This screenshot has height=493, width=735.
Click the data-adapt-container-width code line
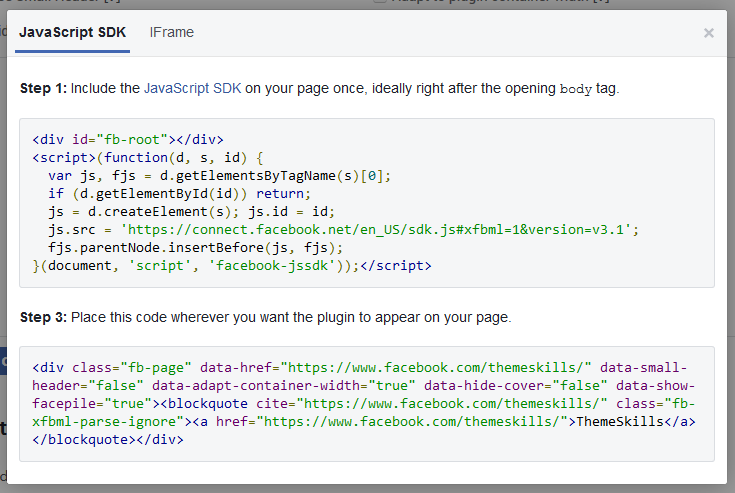pos(364,386)
